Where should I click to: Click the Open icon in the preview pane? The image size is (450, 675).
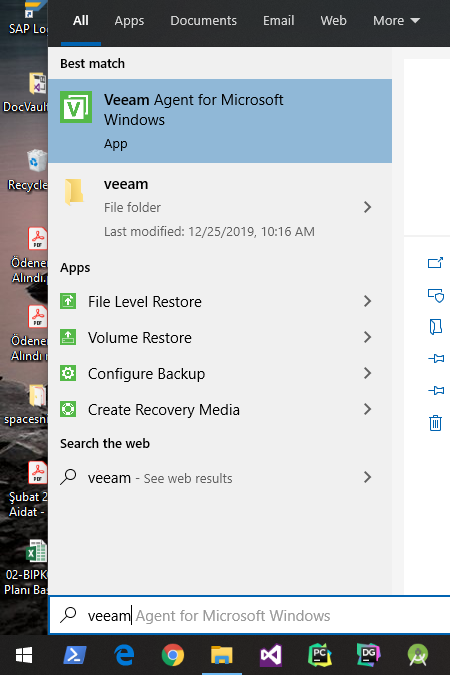435,263
